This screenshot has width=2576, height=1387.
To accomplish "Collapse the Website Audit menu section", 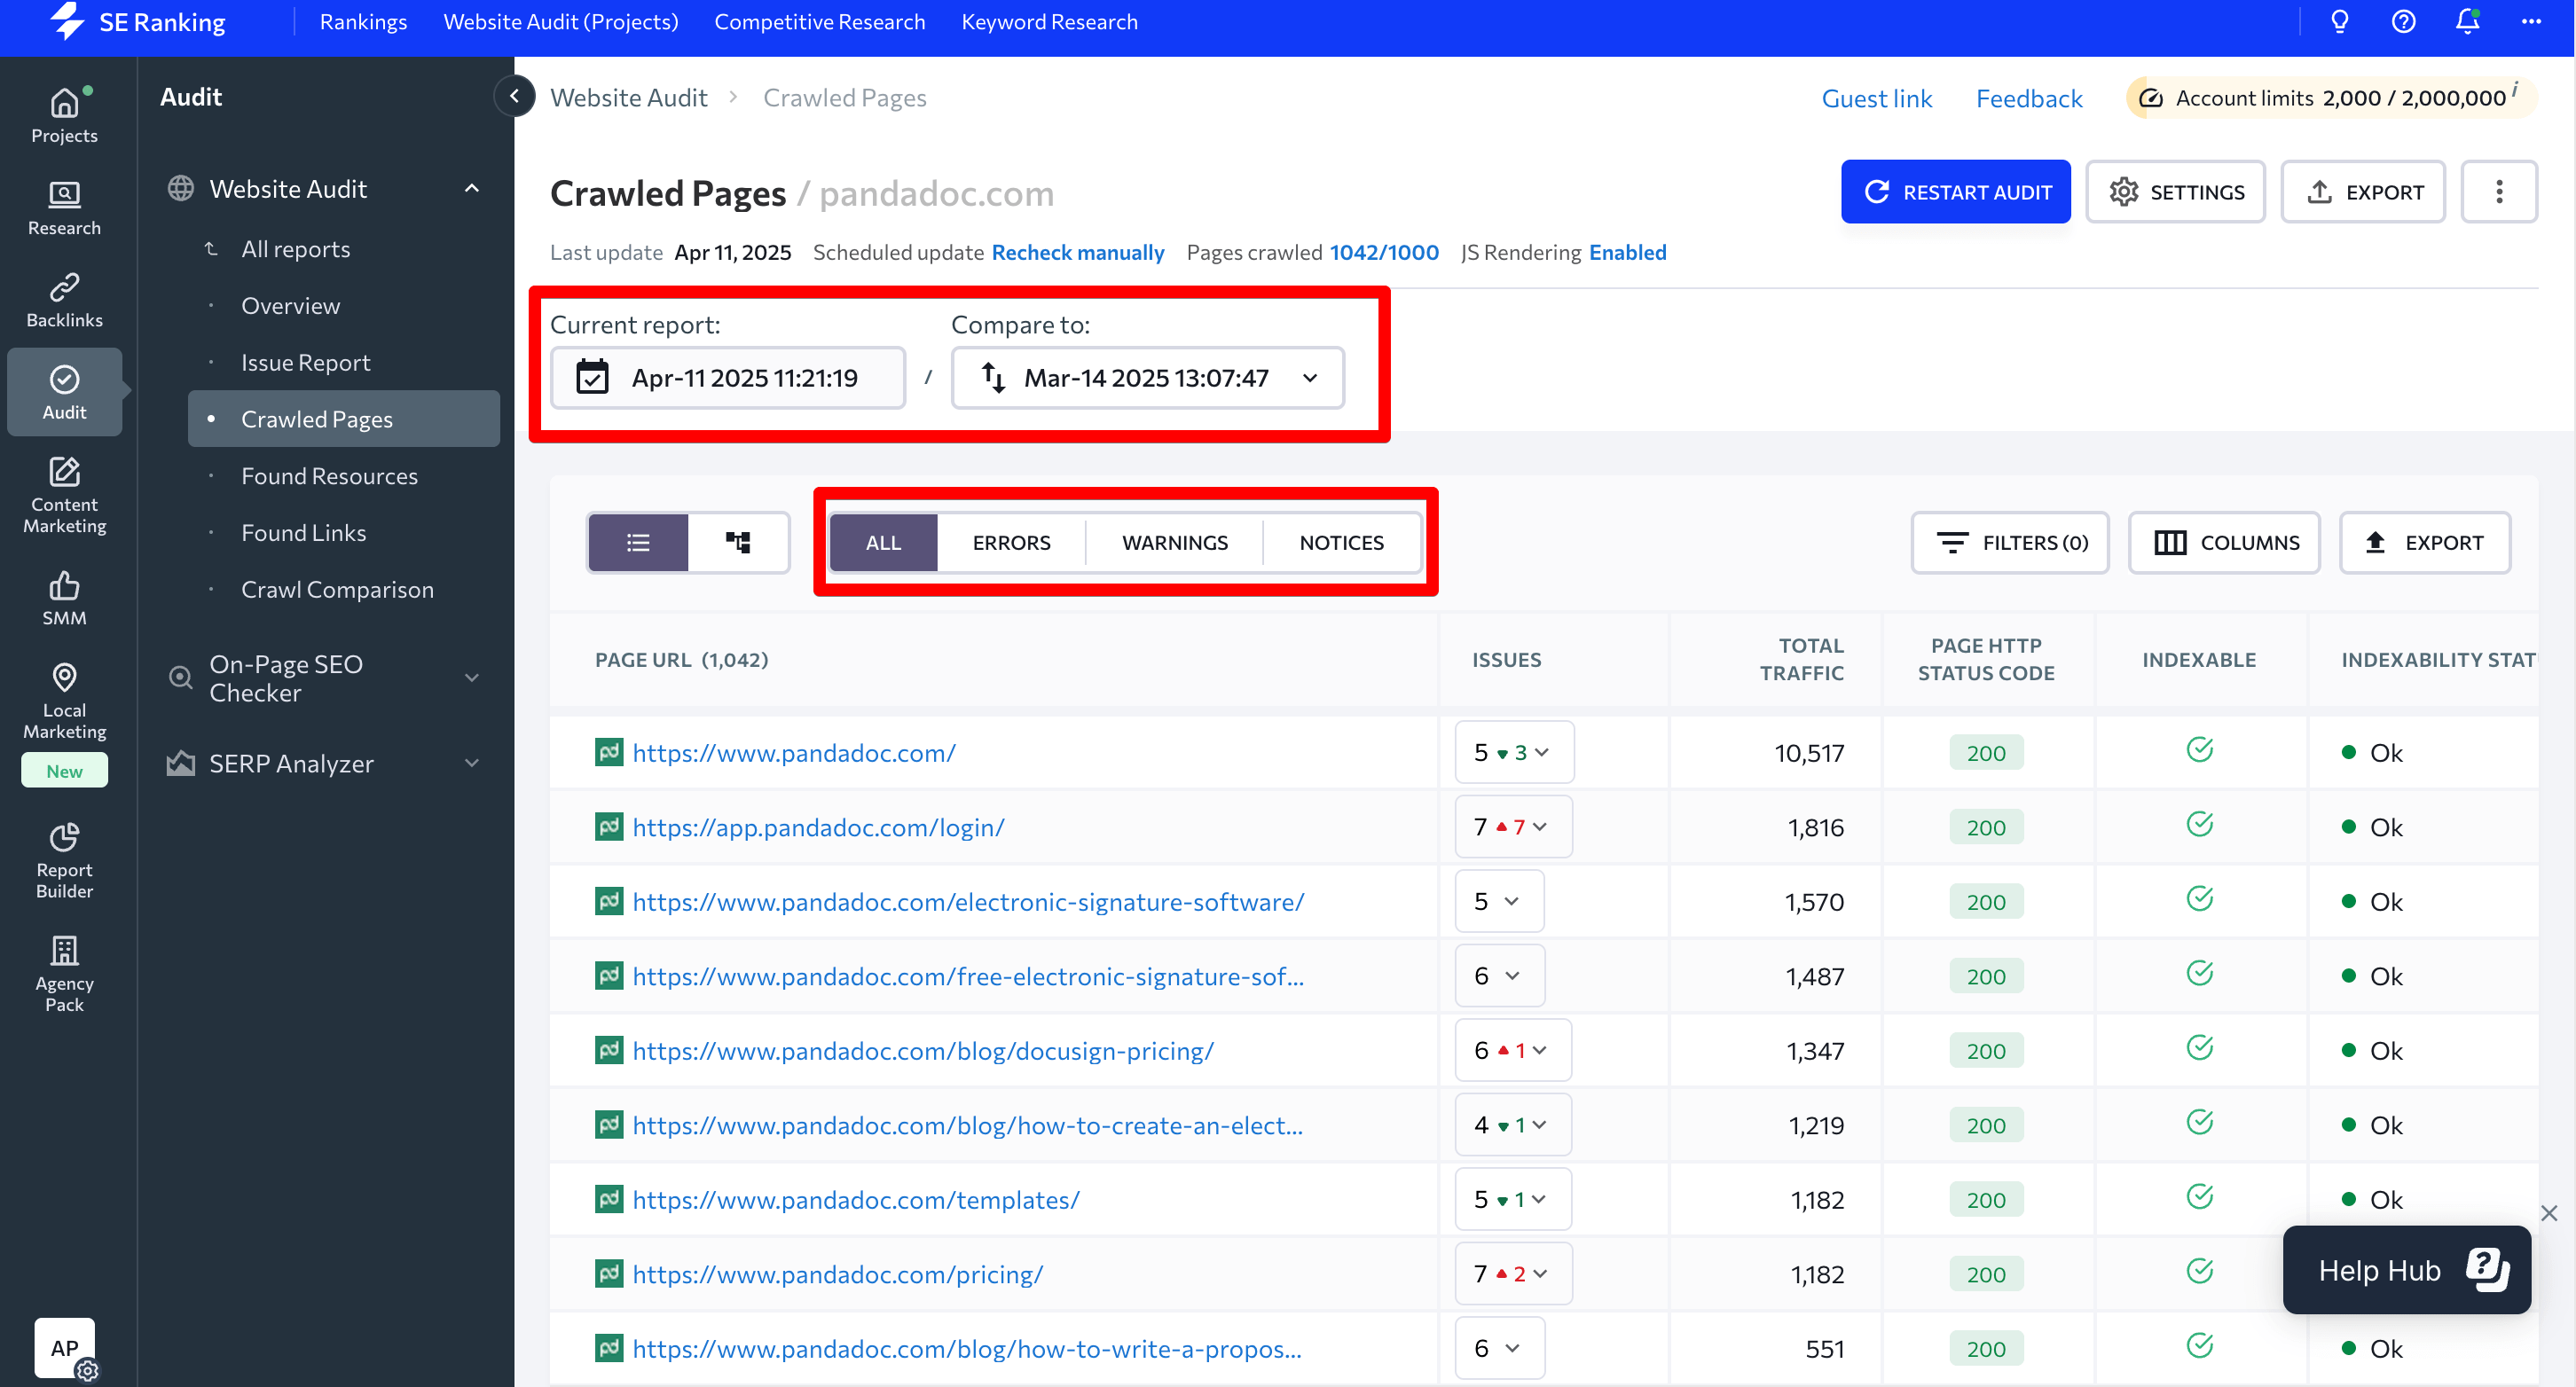I will (x=472, y=188).
